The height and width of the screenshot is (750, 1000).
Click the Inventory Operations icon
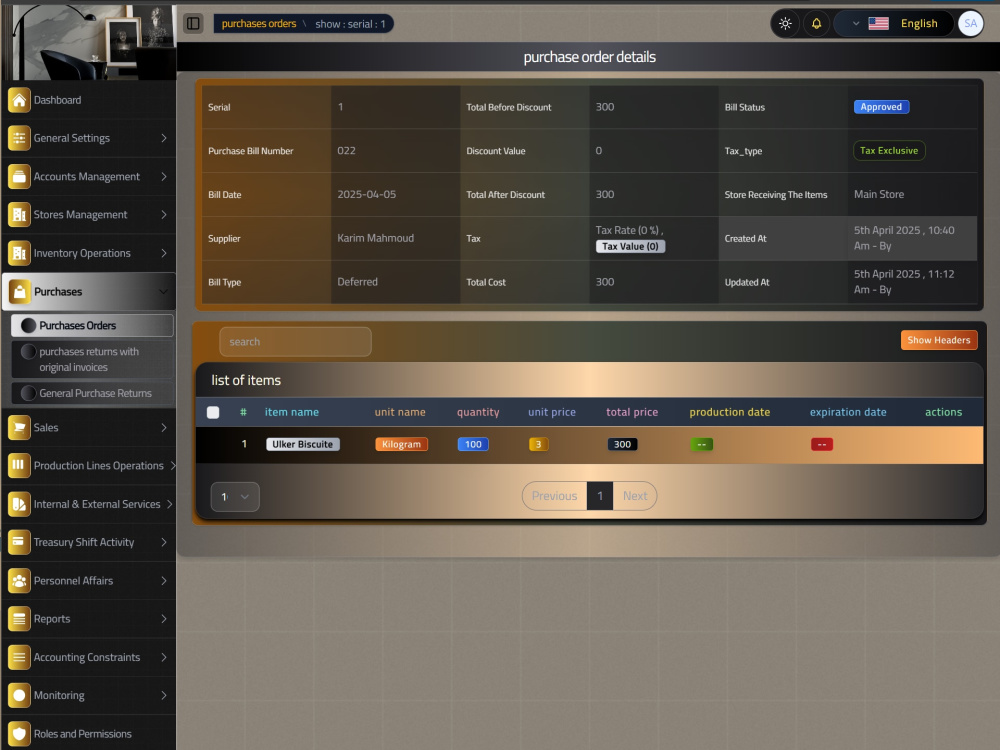pyautogui.click(x=19, y=253)
